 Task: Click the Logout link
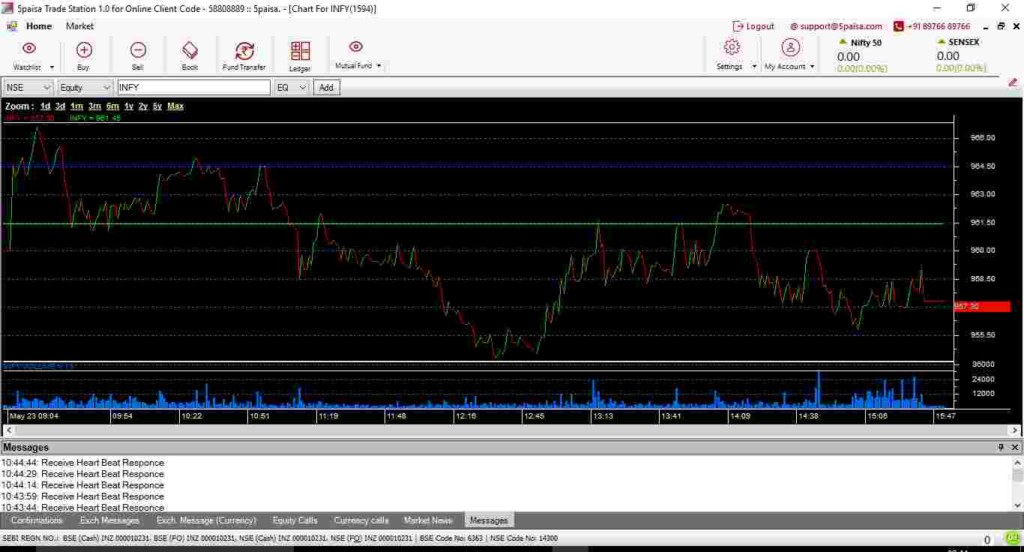point(754,26)
